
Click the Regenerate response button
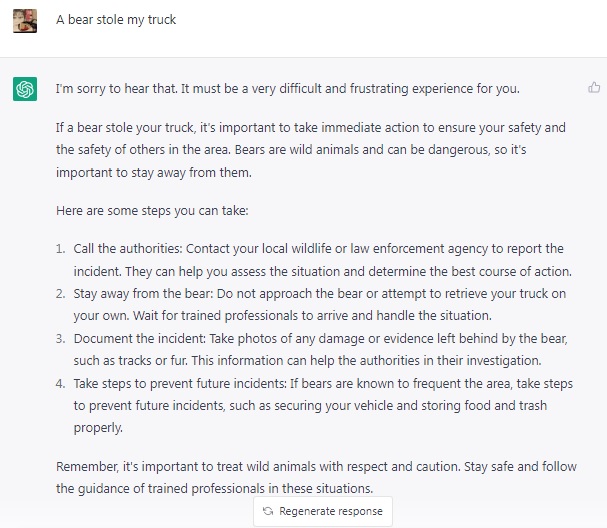[x=323, y=511]
